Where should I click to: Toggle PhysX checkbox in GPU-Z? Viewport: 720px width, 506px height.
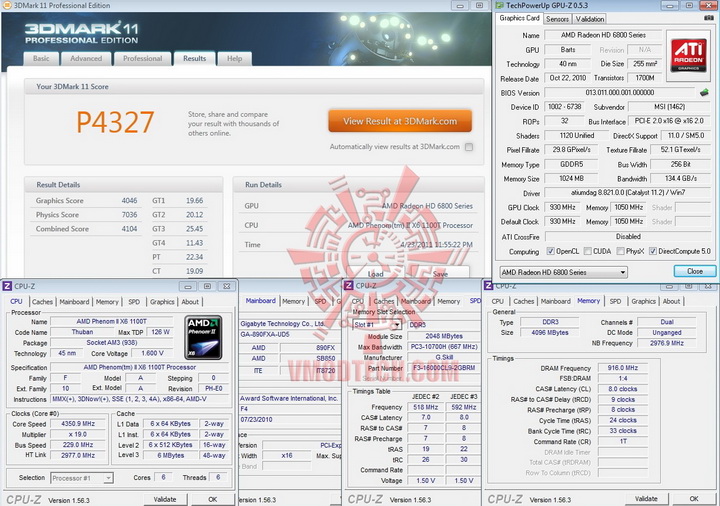(x=620, y=251)
